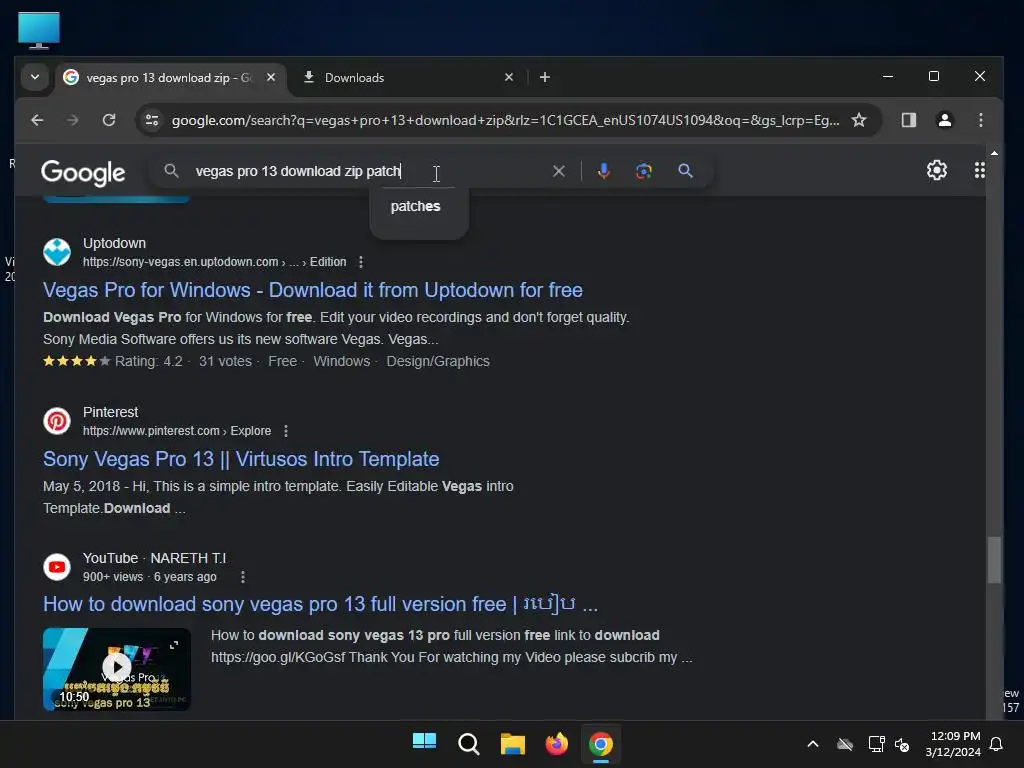Click the sony-vegas.en.uptodown.com URL text
The width and height of the screenshot is (1024, 768).
(214, 262)
